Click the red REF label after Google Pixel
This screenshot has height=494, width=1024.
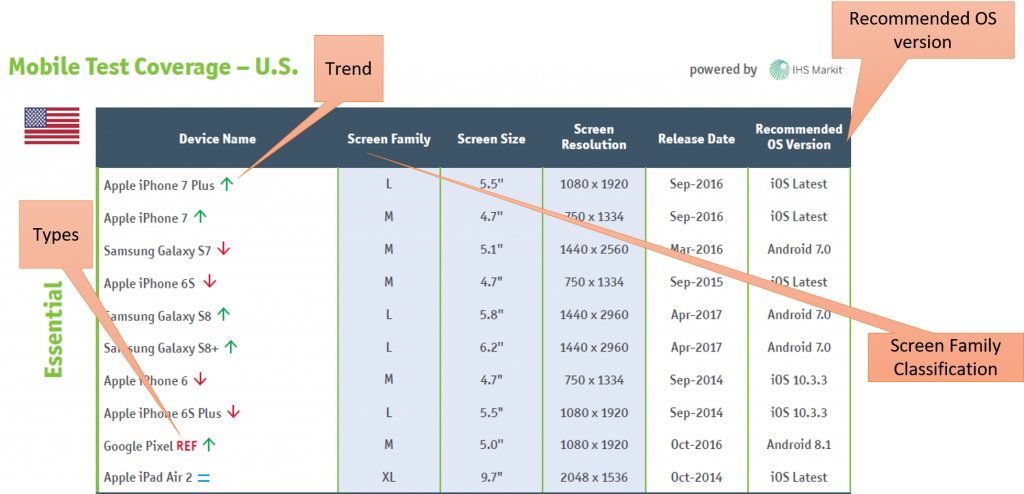click(x=186, y=446)
